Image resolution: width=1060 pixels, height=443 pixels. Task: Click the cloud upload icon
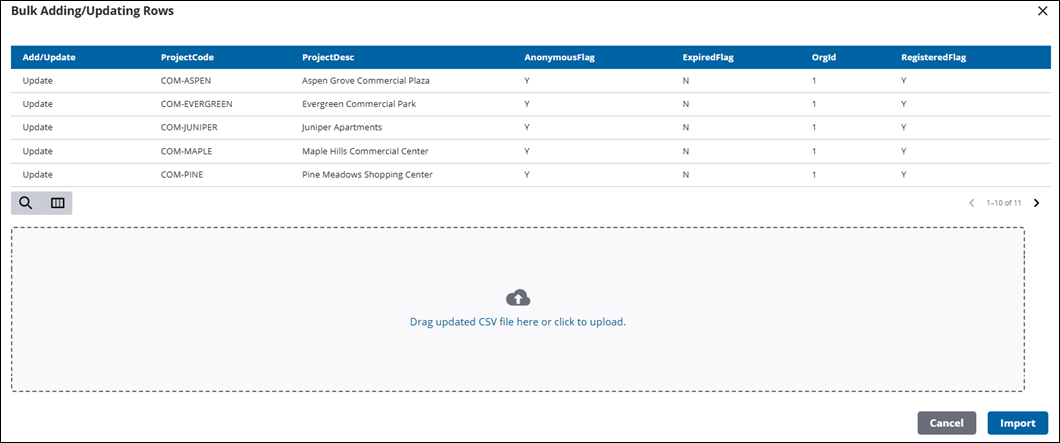(x=518, y=298)
